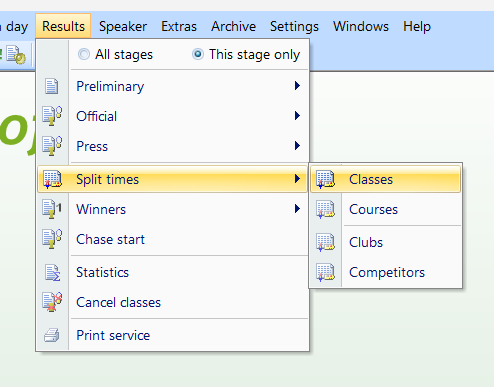Open the Settings menu

[x=294, y=26]
